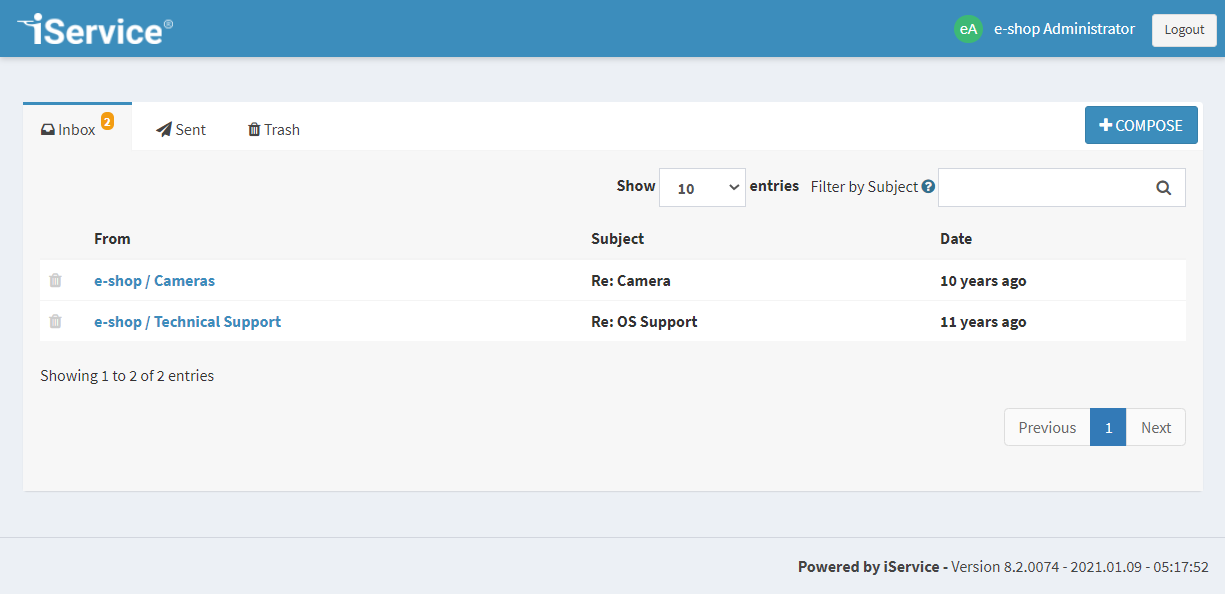Click the COMPOSE button

click(x=1141, y=125)
